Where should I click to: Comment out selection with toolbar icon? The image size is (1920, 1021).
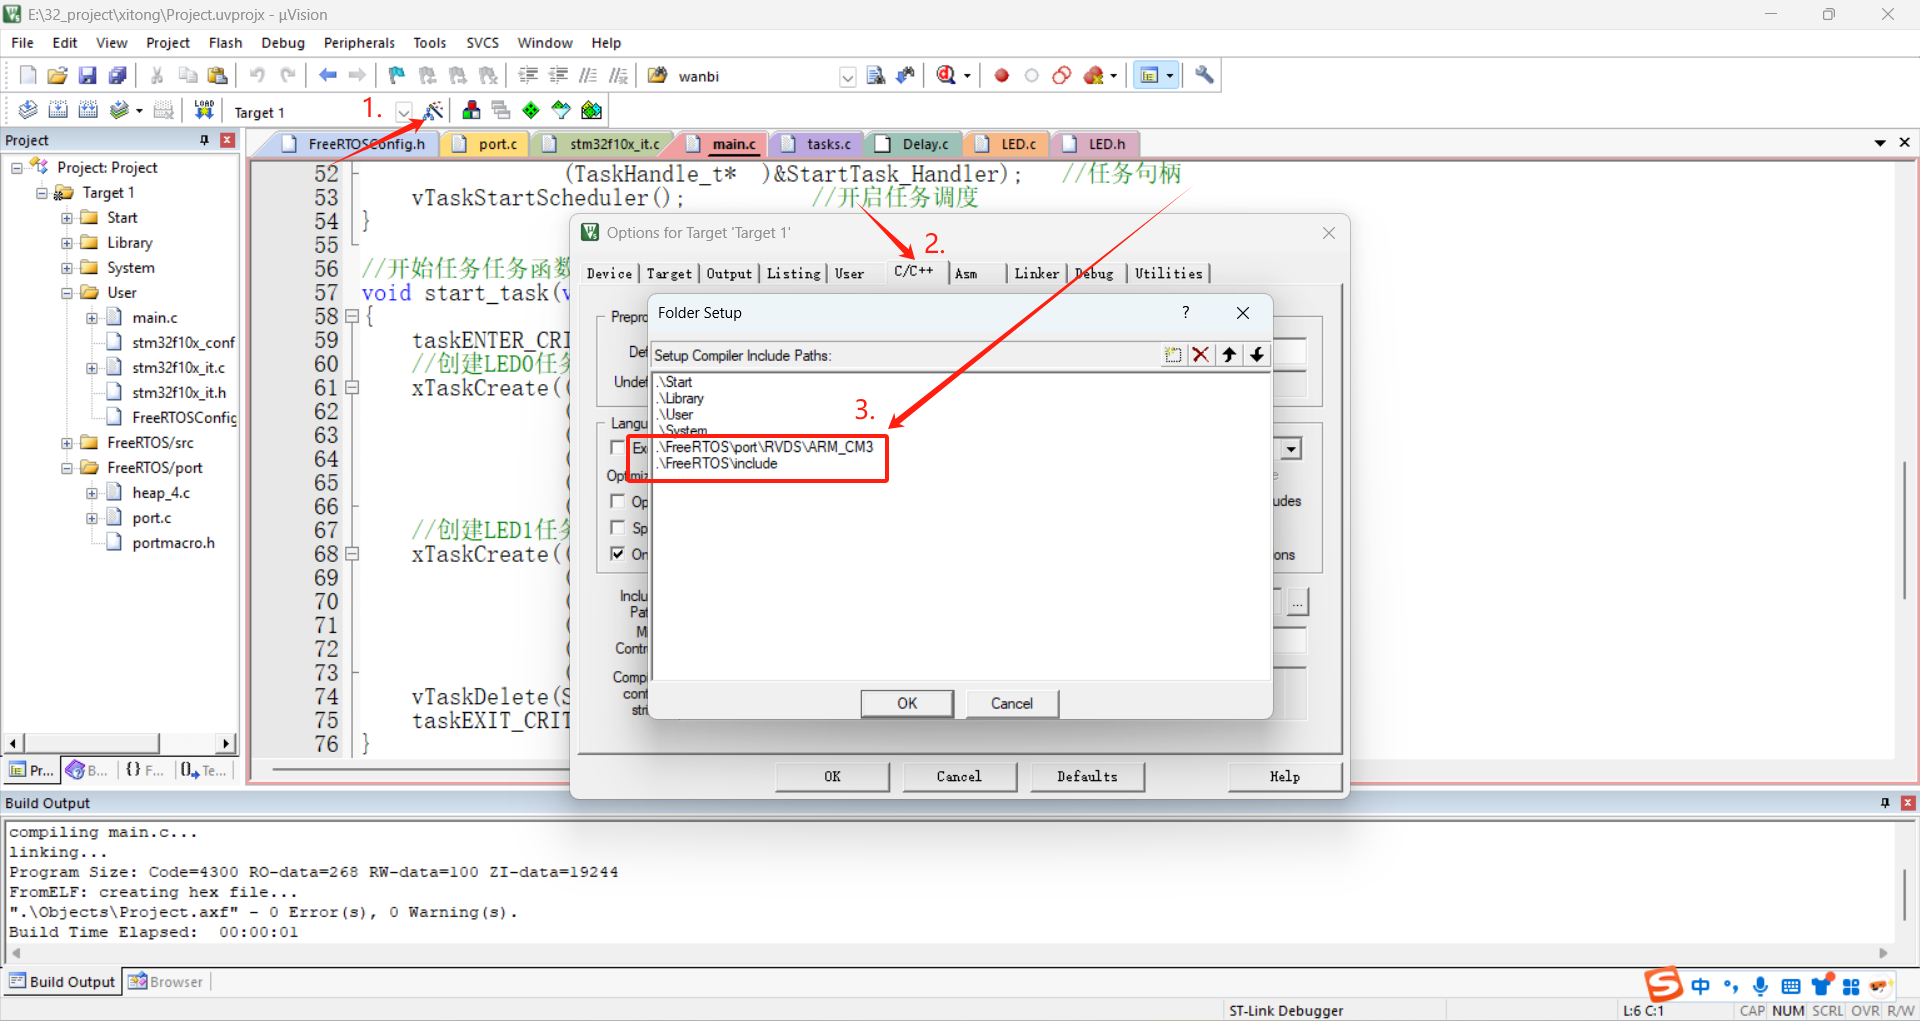click(x=588, y=75)
